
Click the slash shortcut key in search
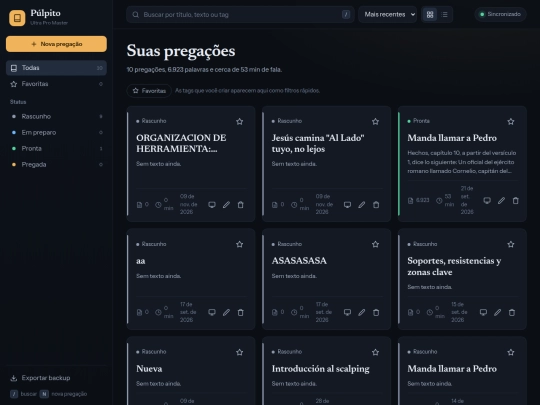point(346,14)
